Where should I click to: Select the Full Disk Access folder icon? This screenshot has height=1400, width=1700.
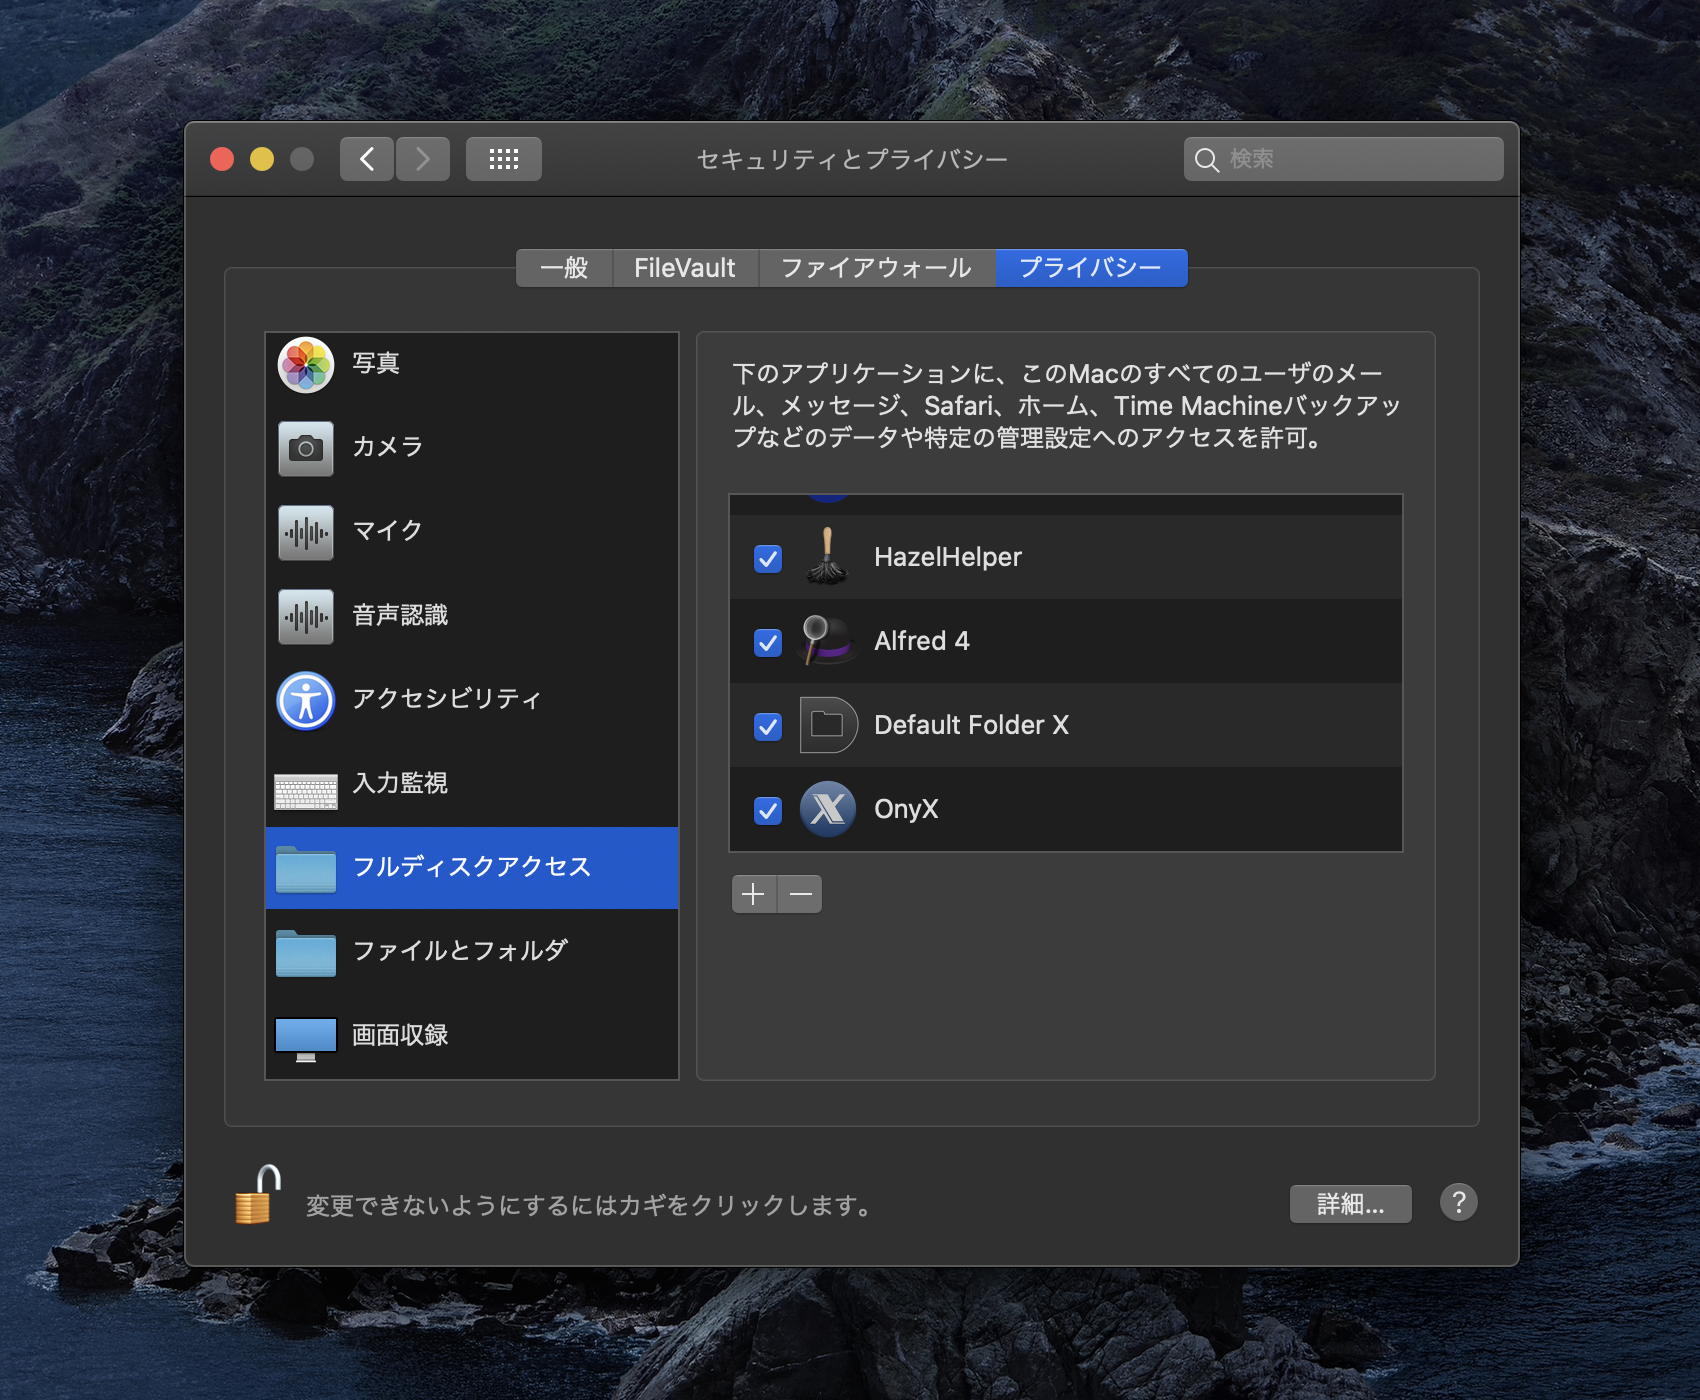click(x=306, y=869)
